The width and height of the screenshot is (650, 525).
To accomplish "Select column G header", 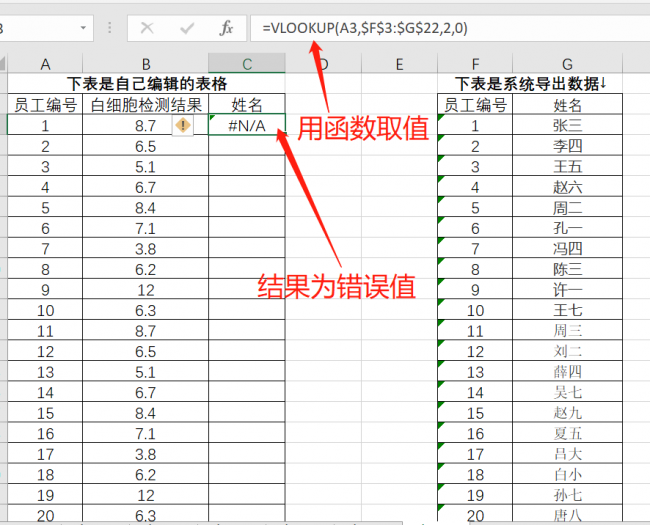I will point(568,64).
